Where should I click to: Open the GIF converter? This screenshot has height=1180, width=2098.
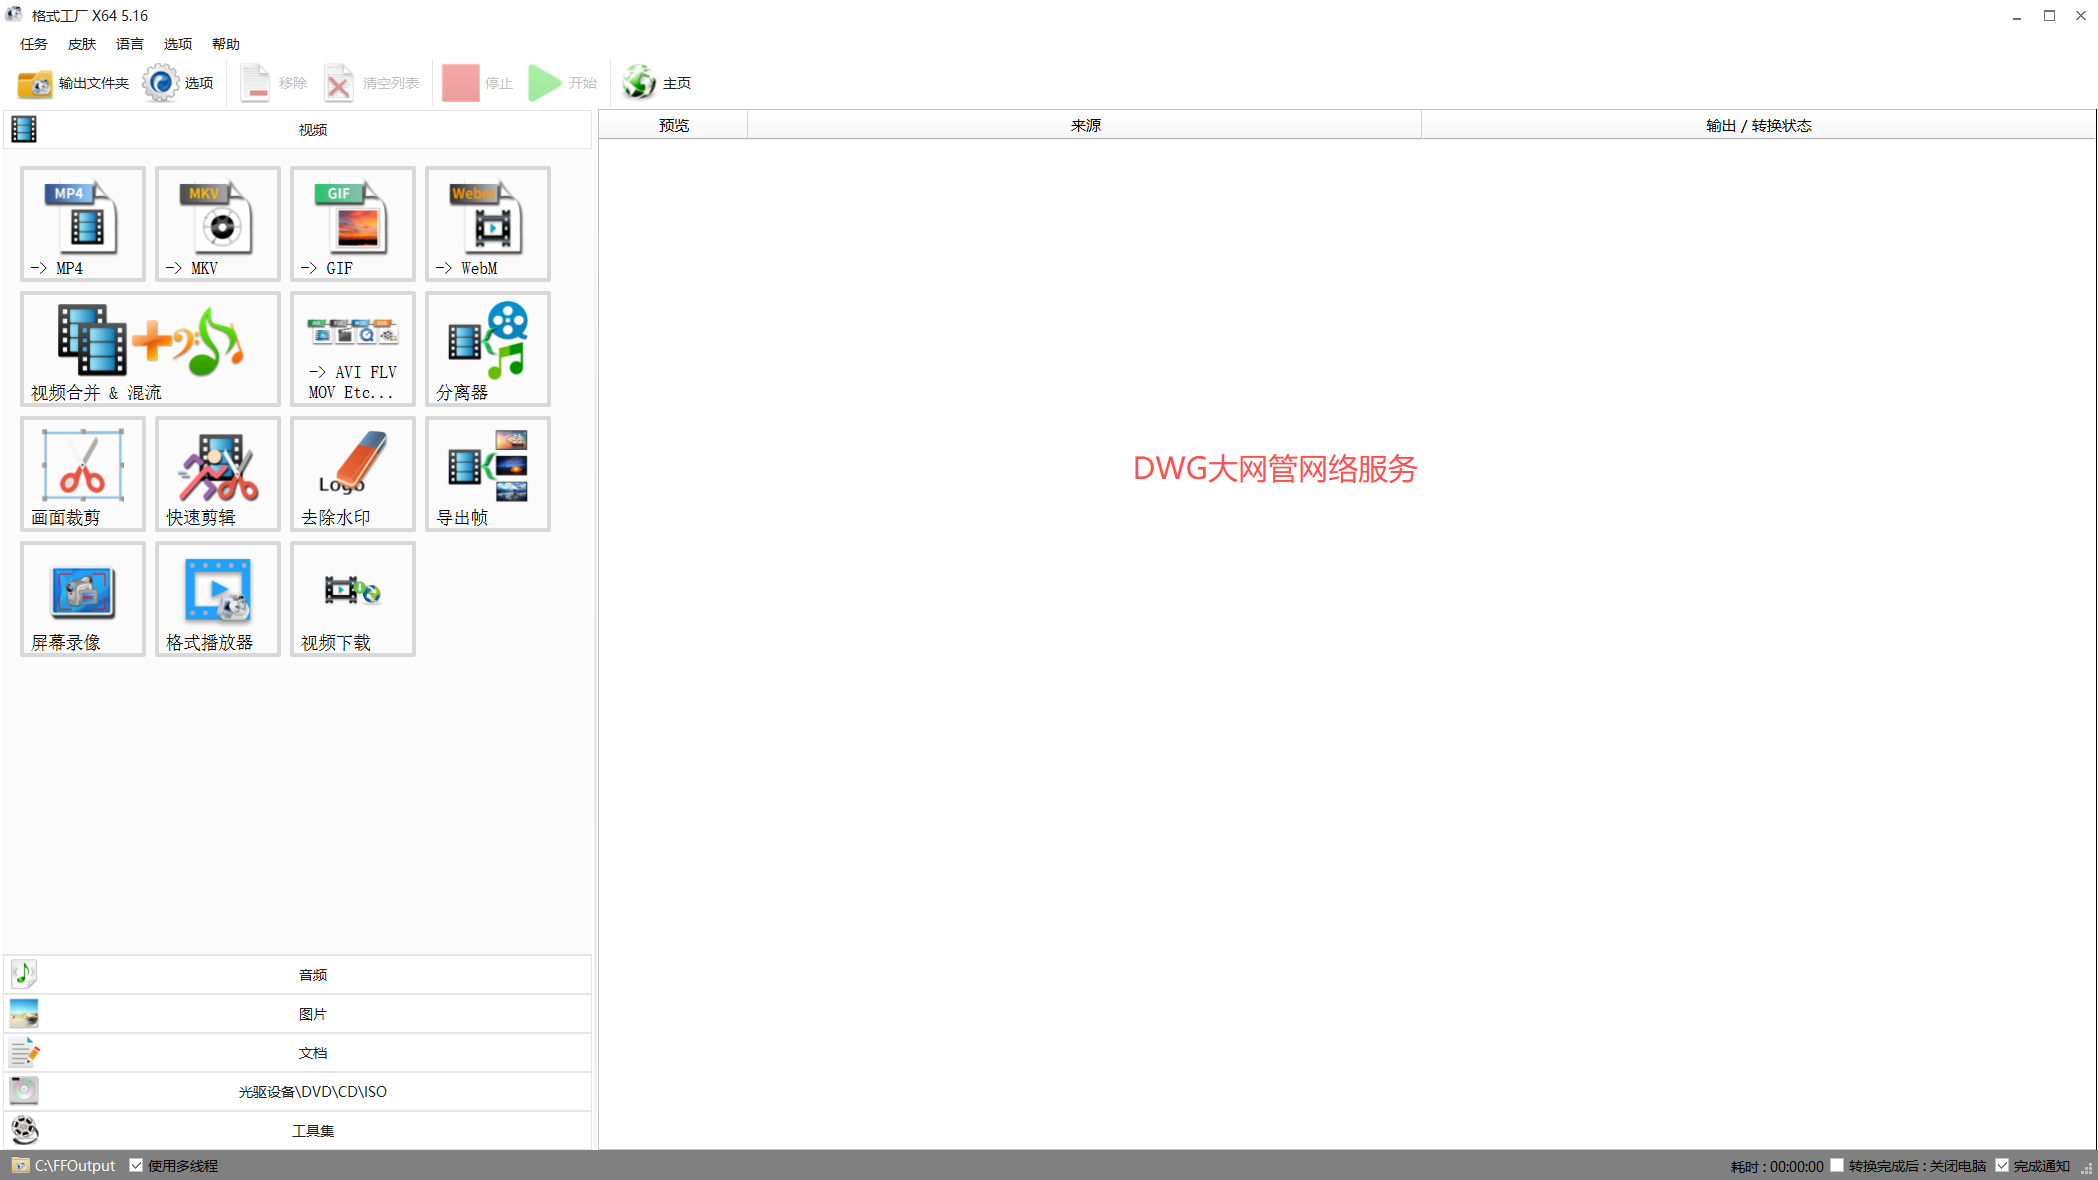coord(352,224)
